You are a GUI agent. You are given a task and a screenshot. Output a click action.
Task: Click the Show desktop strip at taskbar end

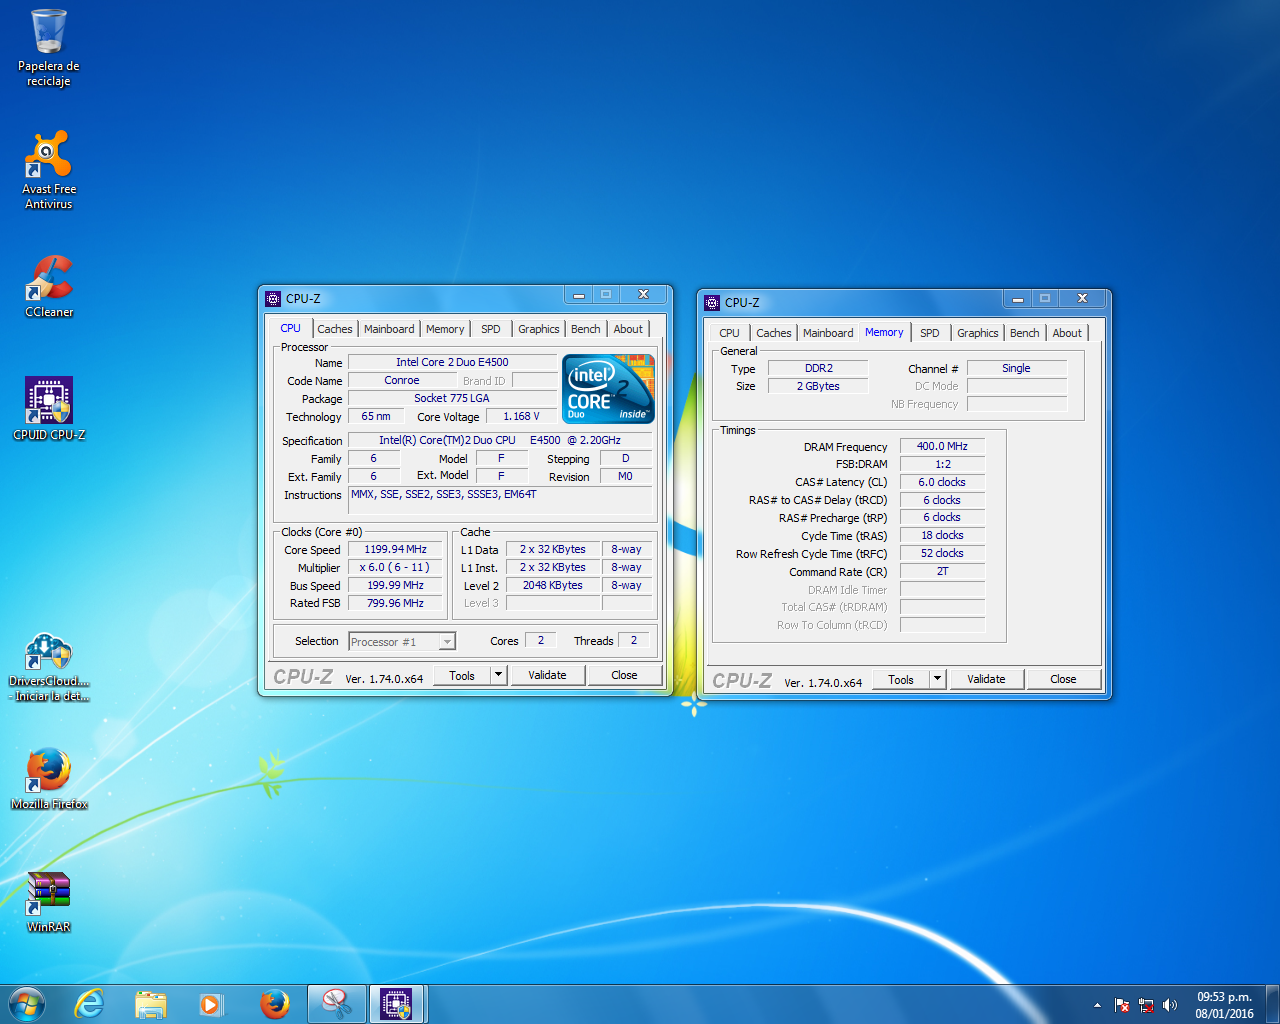click(x=1272, y=1004)
